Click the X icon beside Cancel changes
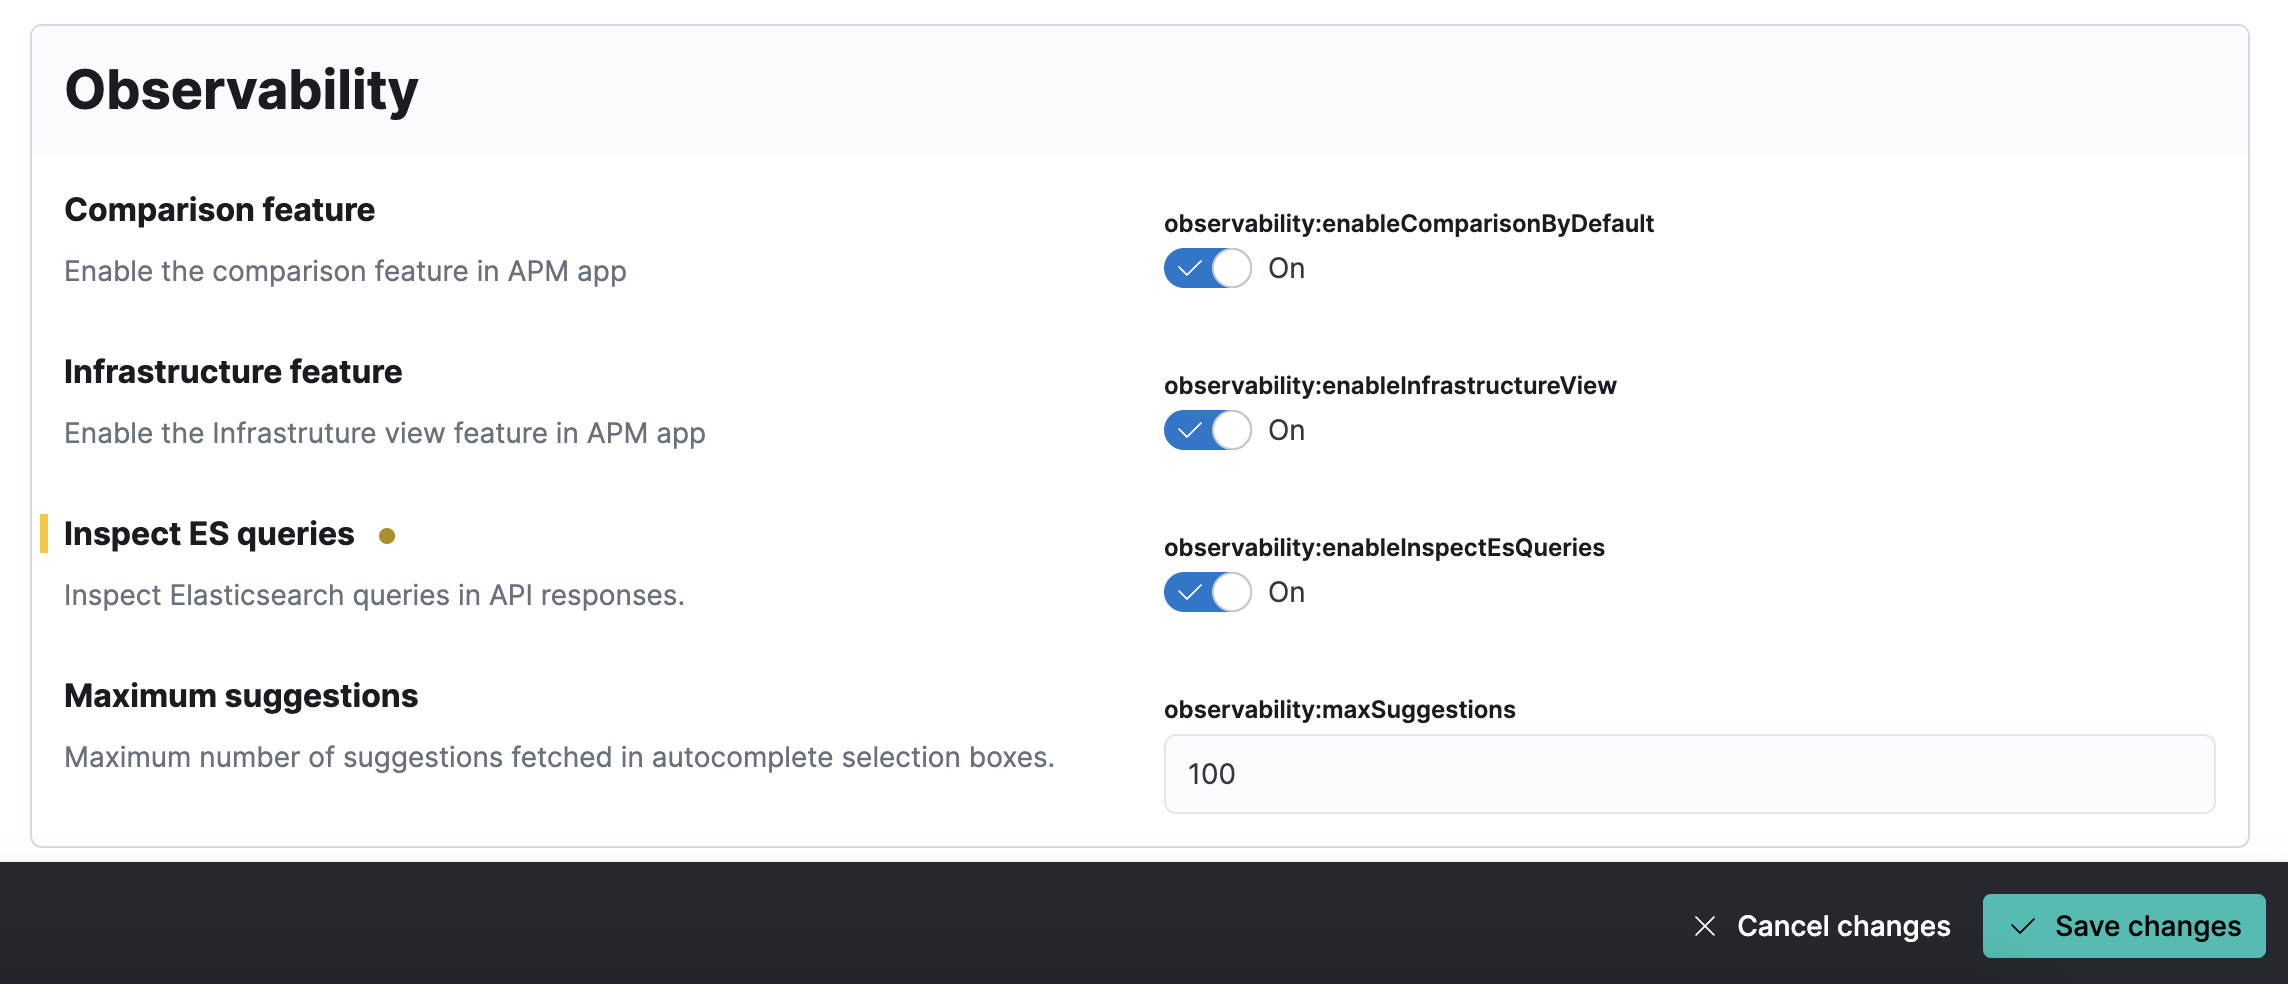The width and height of the screenshot is (2288, 984). [x=1705, y=926]
